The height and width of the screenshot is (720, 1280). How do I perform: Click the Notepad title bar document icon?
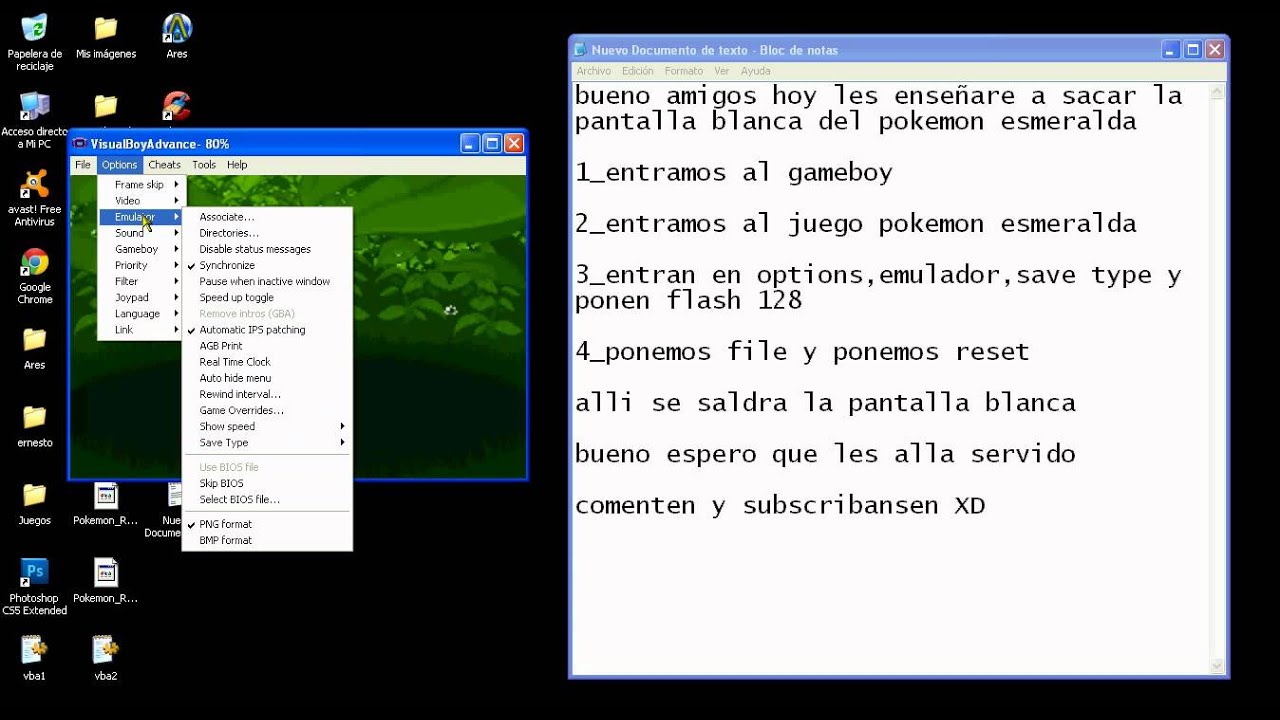coord(580,50)
